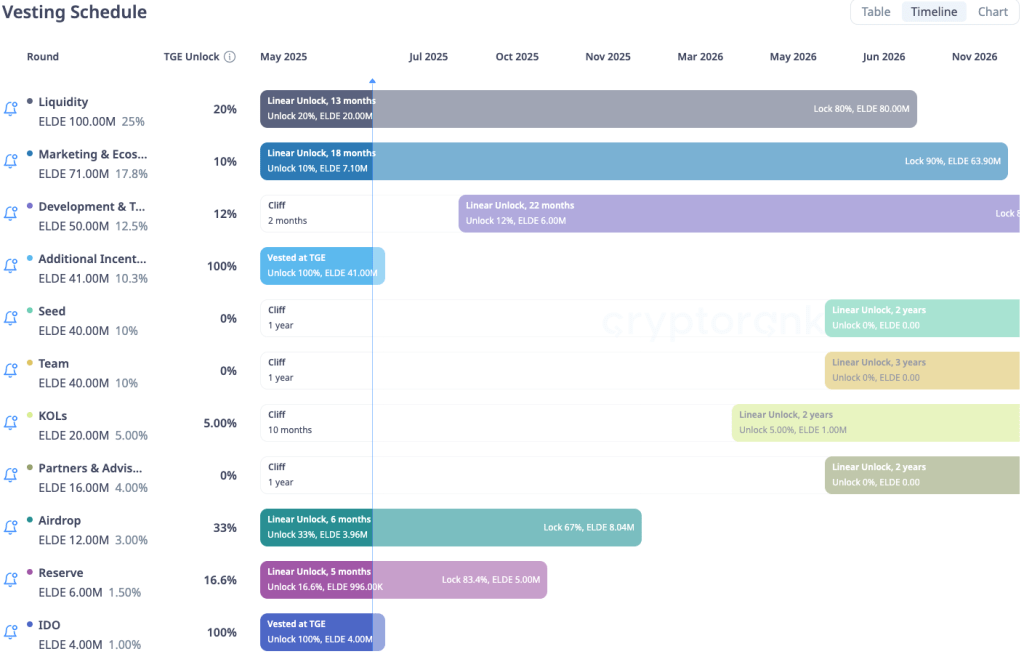This screenshot has height=654, width=1024.
Task: Set an alert bell for the Liquidity round
Action: [x=11, y=108]
